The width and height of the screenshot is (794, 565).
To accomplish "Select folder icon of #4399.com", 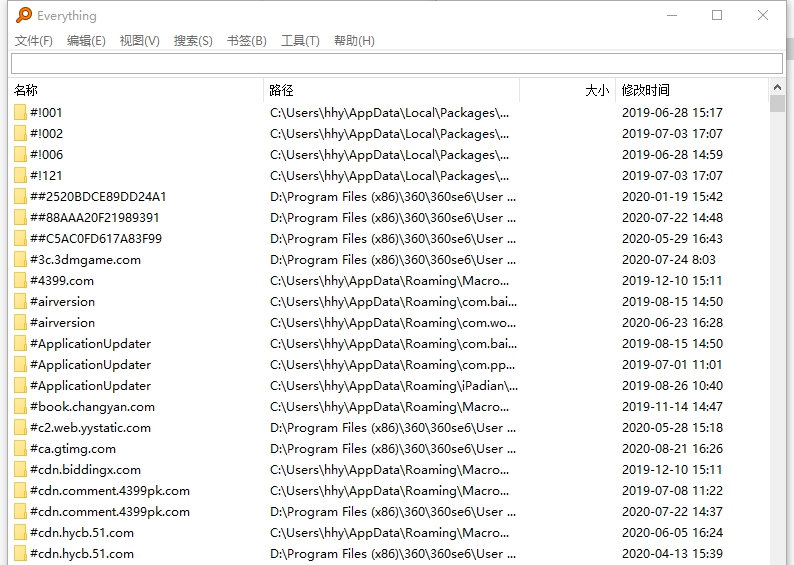I will 20,280.
